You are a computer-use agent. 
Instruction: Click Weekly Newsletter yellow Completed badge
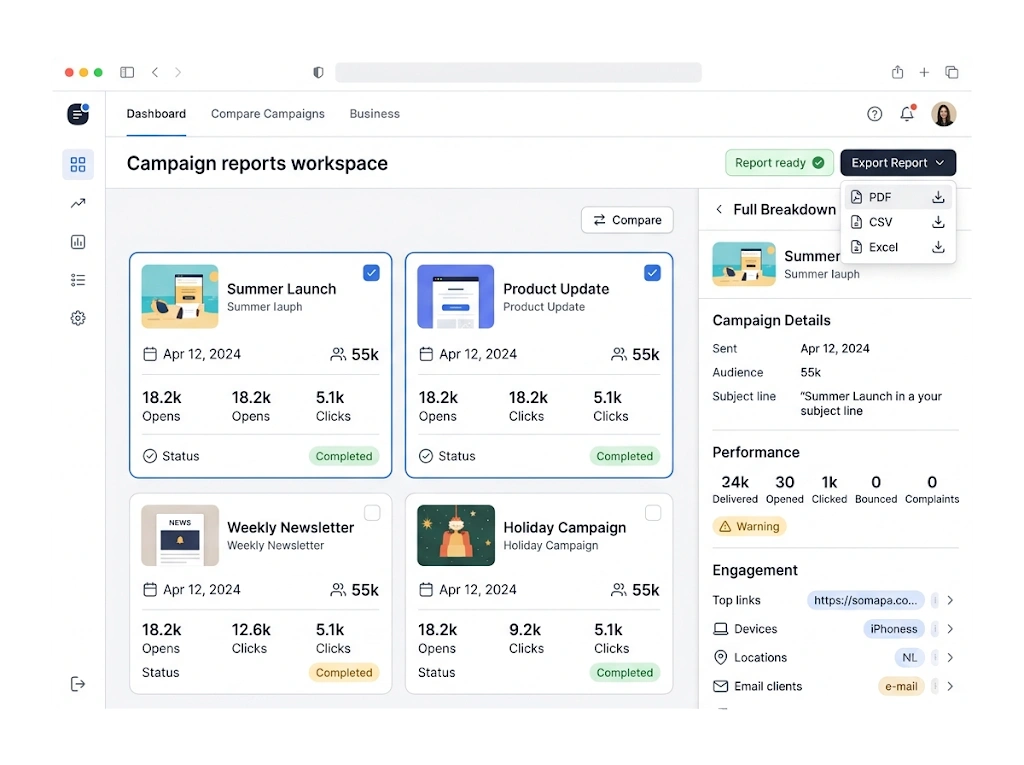(344, 672)
